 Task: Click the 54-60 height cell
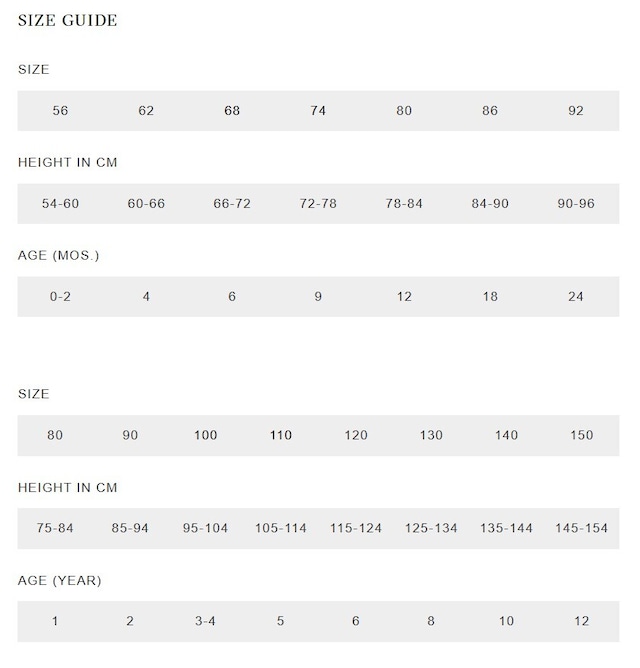tap(60, 204)
